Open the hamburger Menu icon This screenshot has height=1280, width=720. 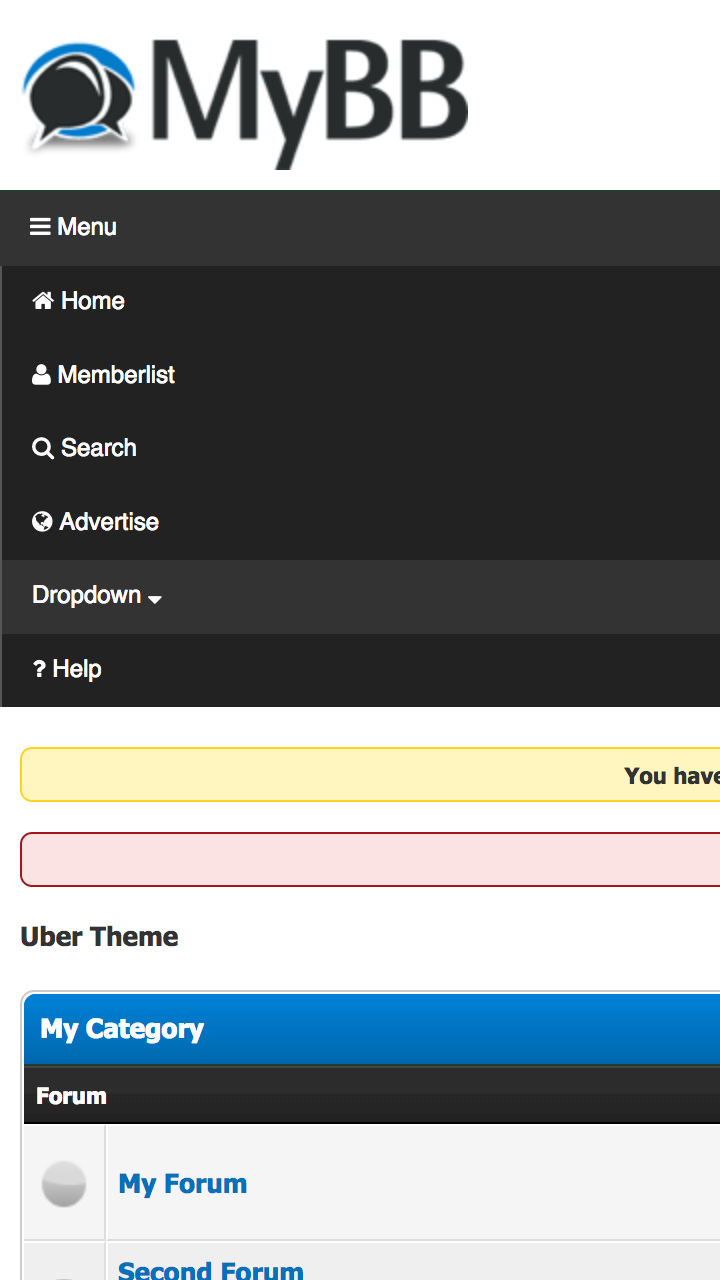point(39,226)
